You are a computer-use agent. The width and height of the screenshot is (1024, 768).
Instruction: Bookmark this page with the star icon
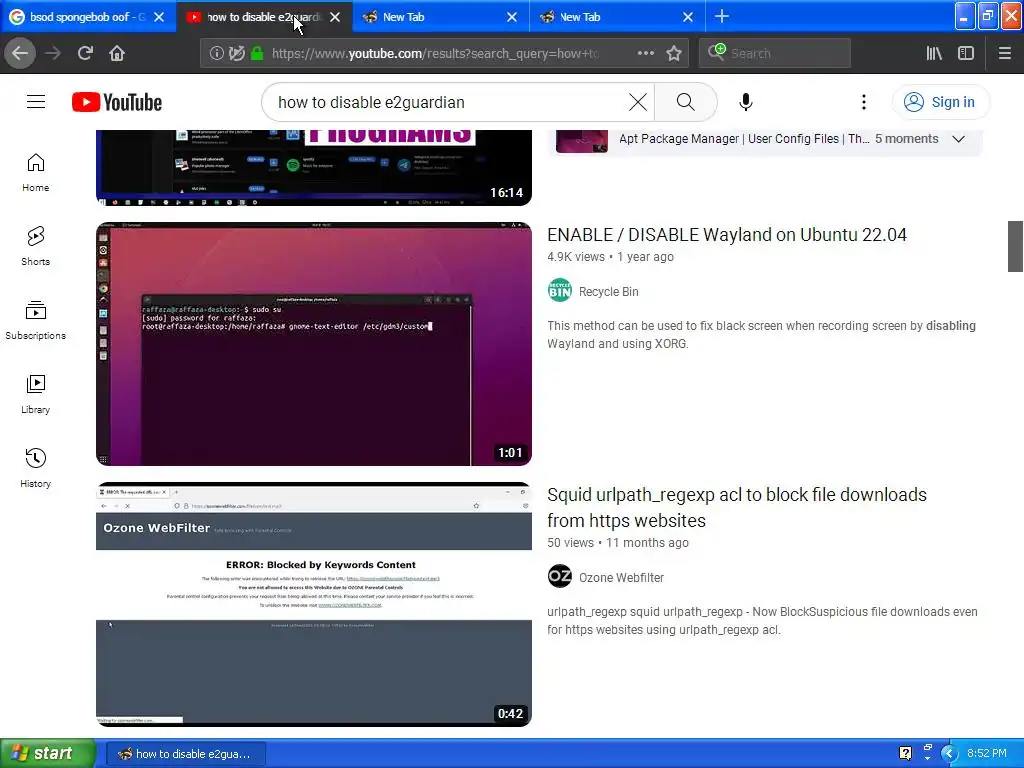674,53
